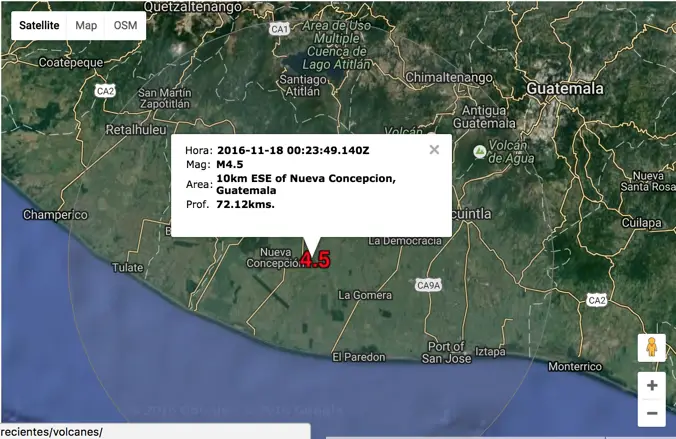Image resolution: width=676 pixels, height=439 pixels.
Task: Click the CA1 road shield
Action: (x=280, y=30)
